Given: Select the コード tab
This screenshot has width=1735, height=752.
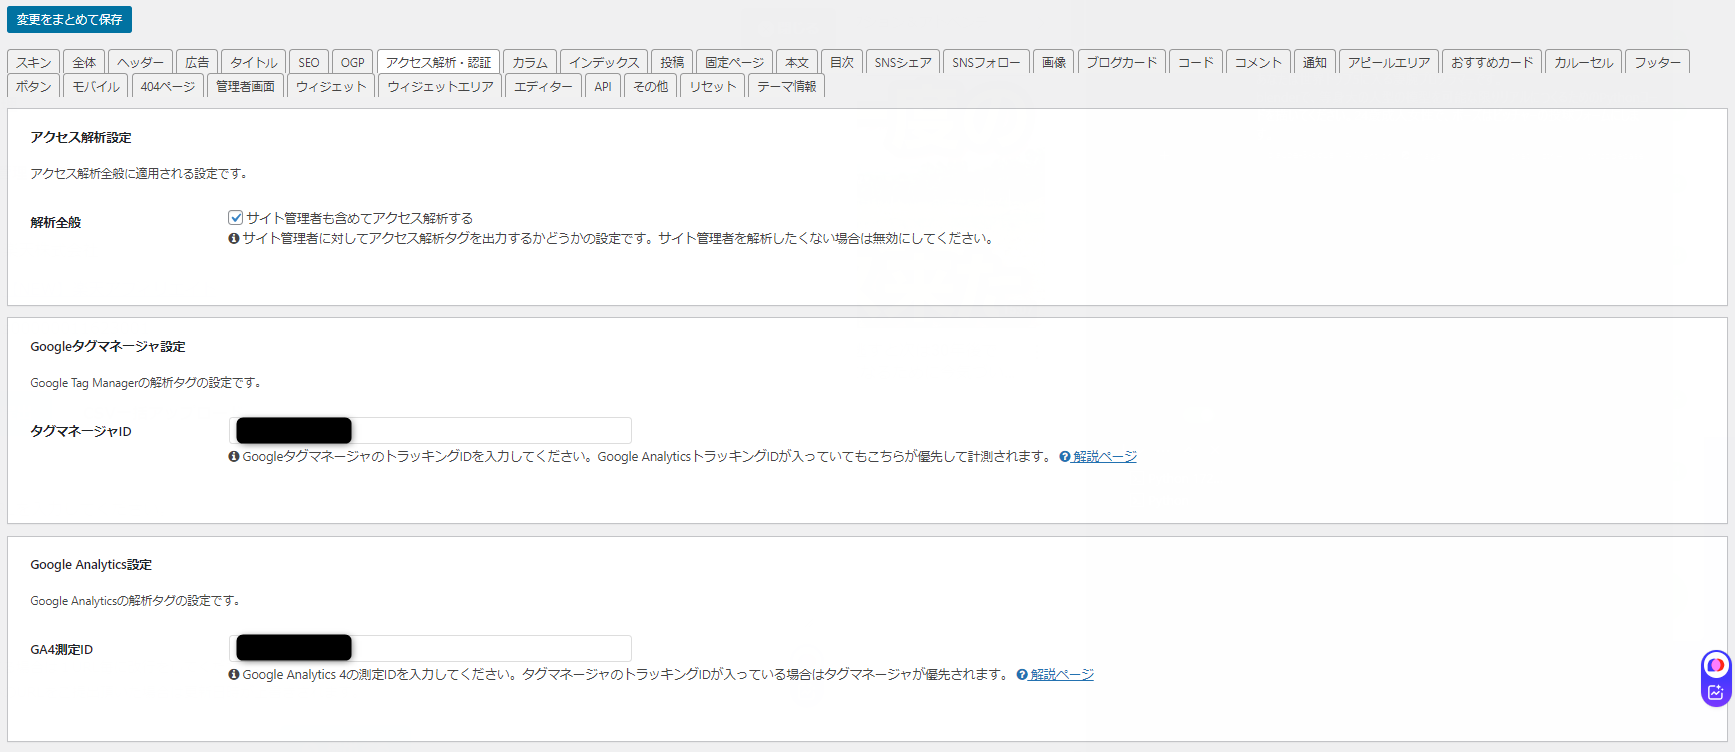Looking at the screenshot, I should [x=1196, y=62].
